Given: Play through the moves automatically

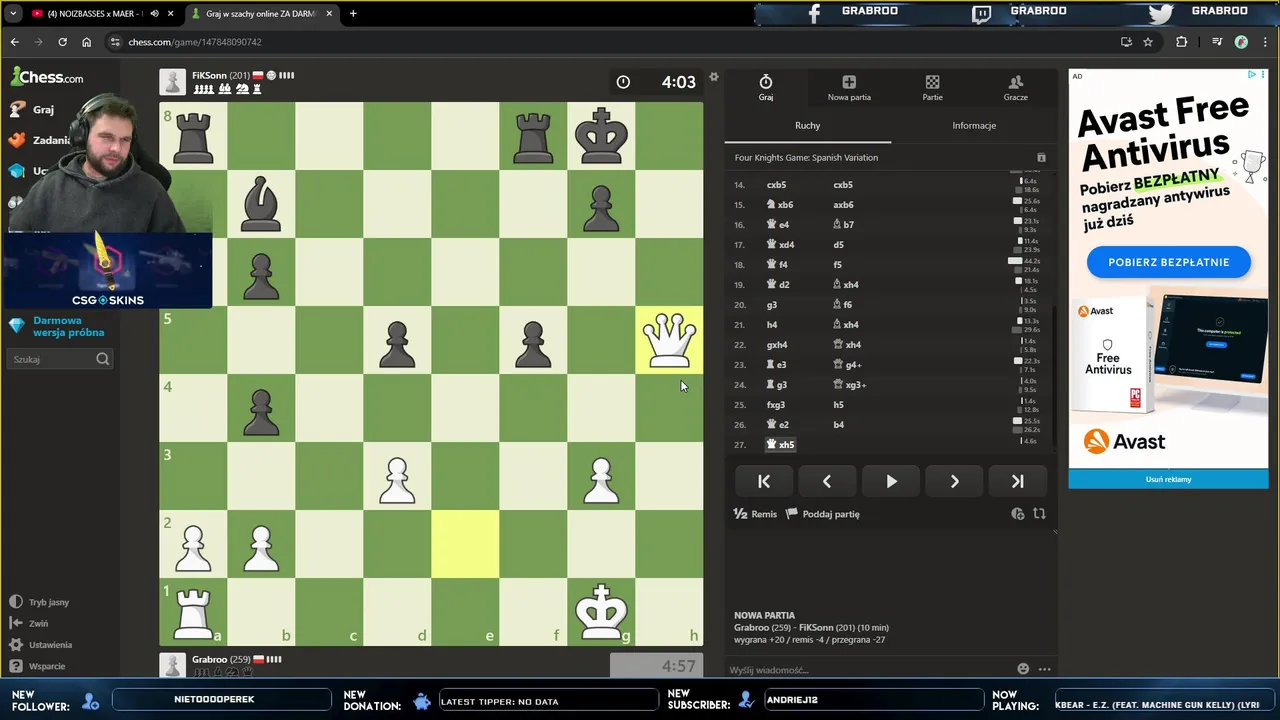Looking at the screenshot, I should (x=891, y=481).
